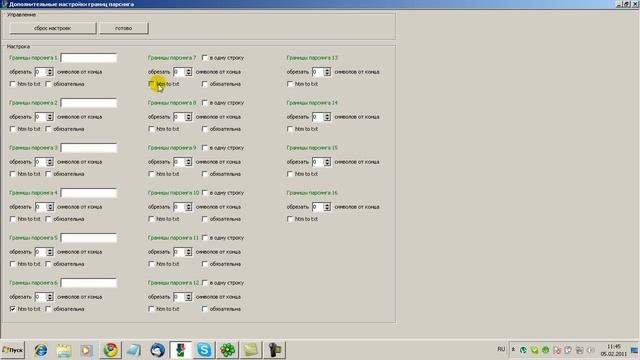Check обязательна for parsing border 1
Screen dimensions: 640x360
(48, 84)
